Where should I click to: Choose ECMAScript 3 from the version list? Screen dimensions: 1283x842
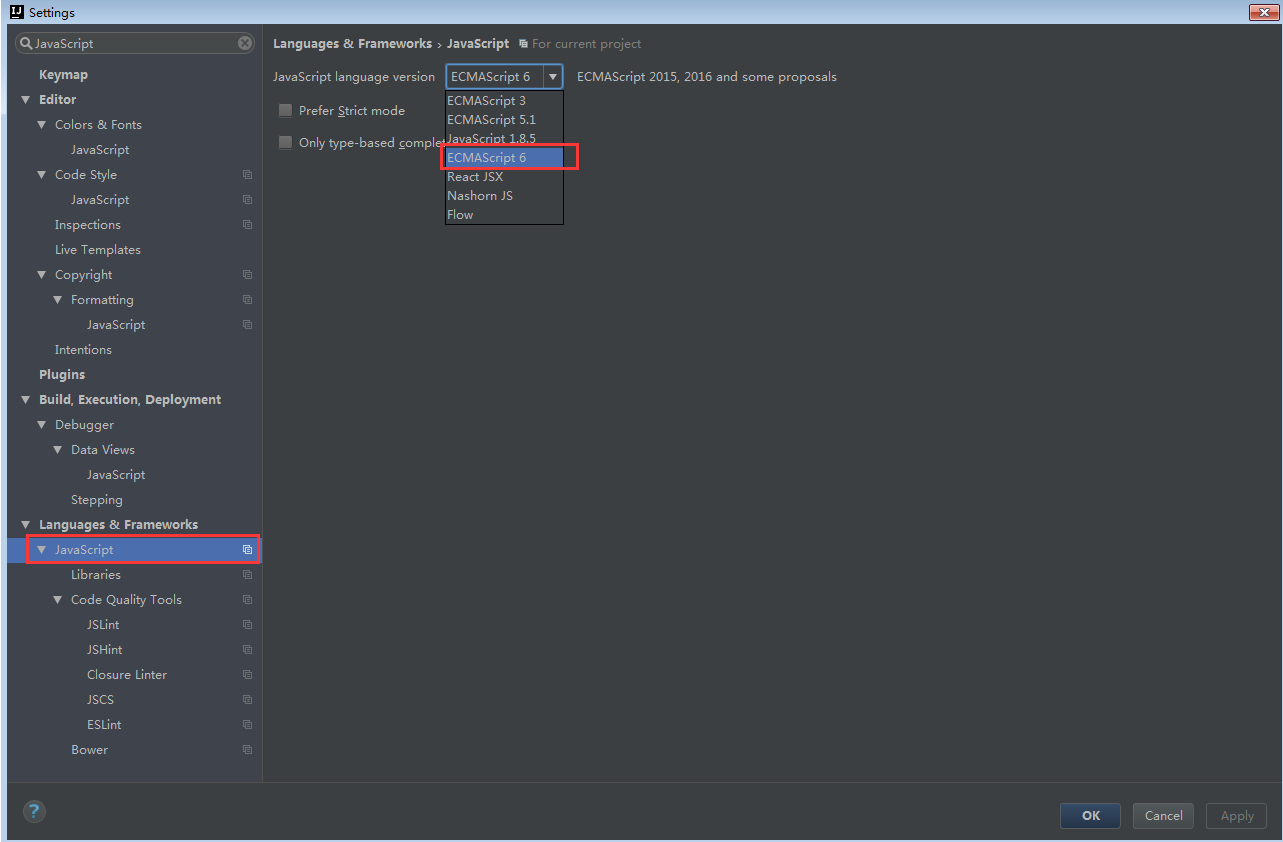504,101
